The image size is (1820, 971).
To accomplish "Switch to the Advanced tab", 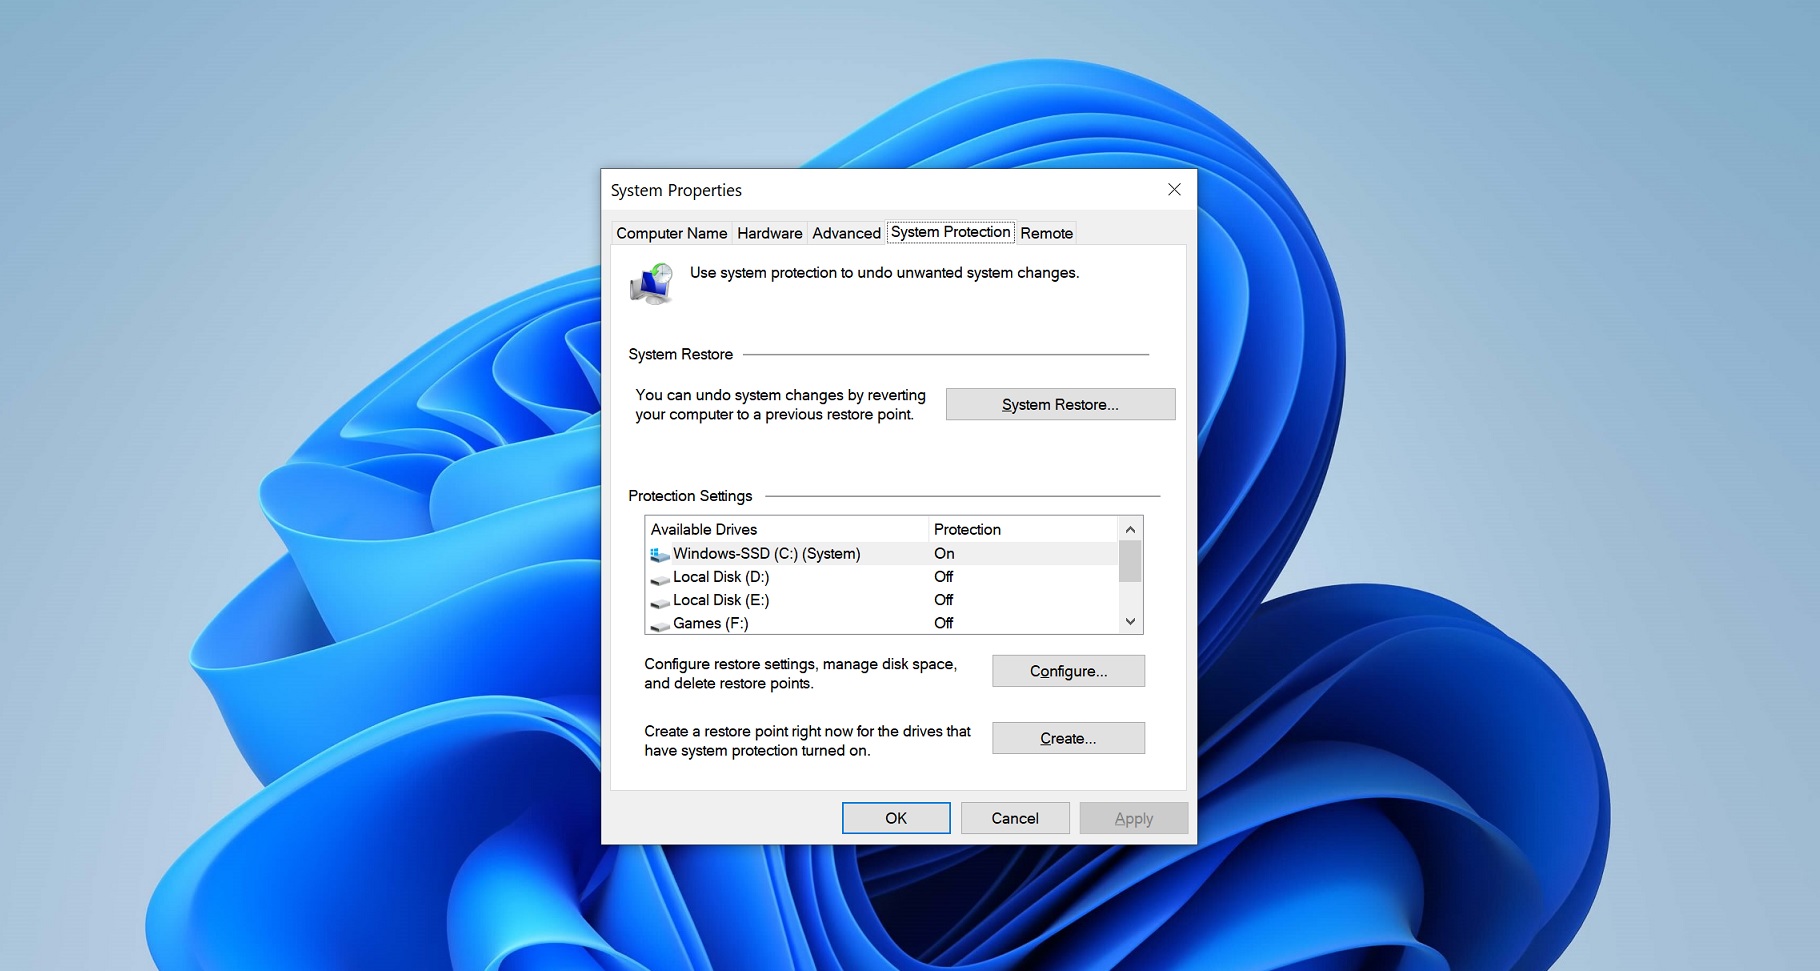I will pos(846,233).
